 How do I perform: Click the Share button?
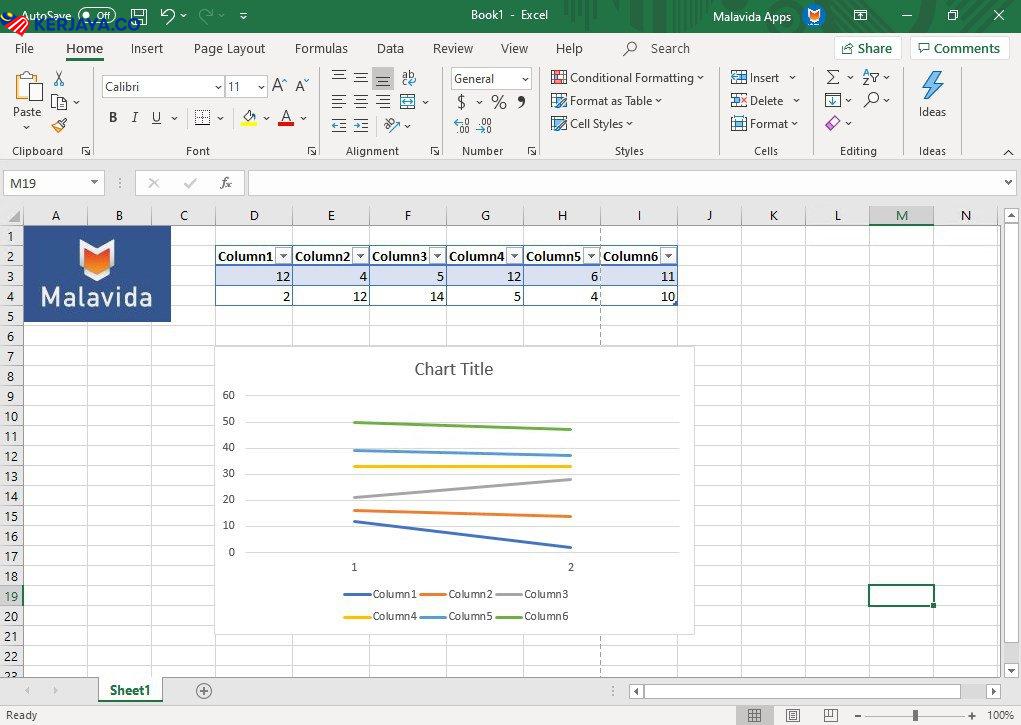867,48
